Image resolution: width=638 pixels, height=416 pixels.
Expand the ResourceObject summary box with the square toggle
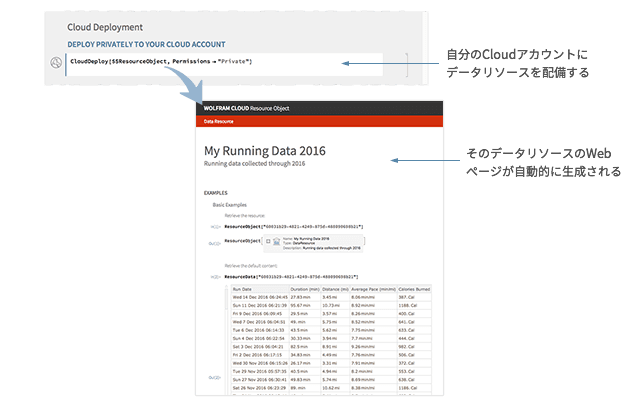coord(268,241)
